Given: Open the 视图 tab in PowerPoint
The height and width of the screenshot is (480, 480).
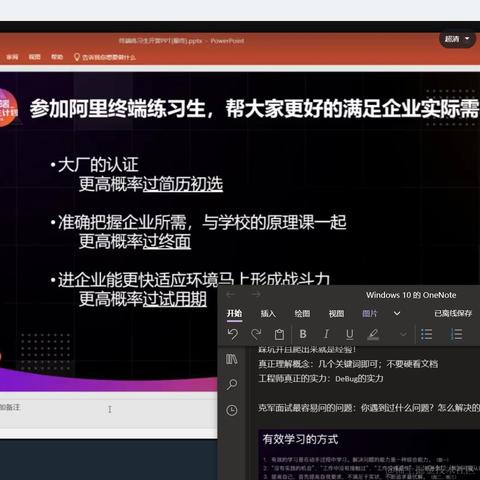Looking at the screenshot, I should pyautogui.click(x=34, y=57).
